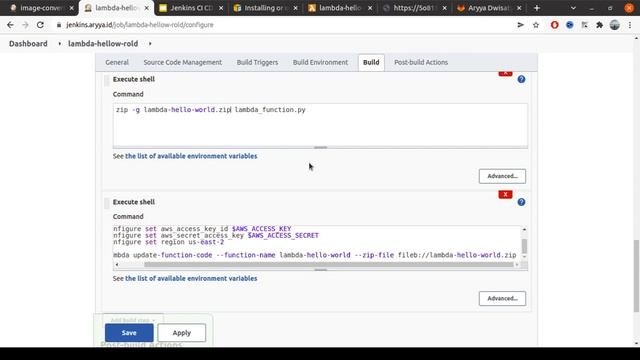640x360 pixels.
Task: Expand the lambda-hellow-rold breadcrumb arrow
Action: coord(150,43)
